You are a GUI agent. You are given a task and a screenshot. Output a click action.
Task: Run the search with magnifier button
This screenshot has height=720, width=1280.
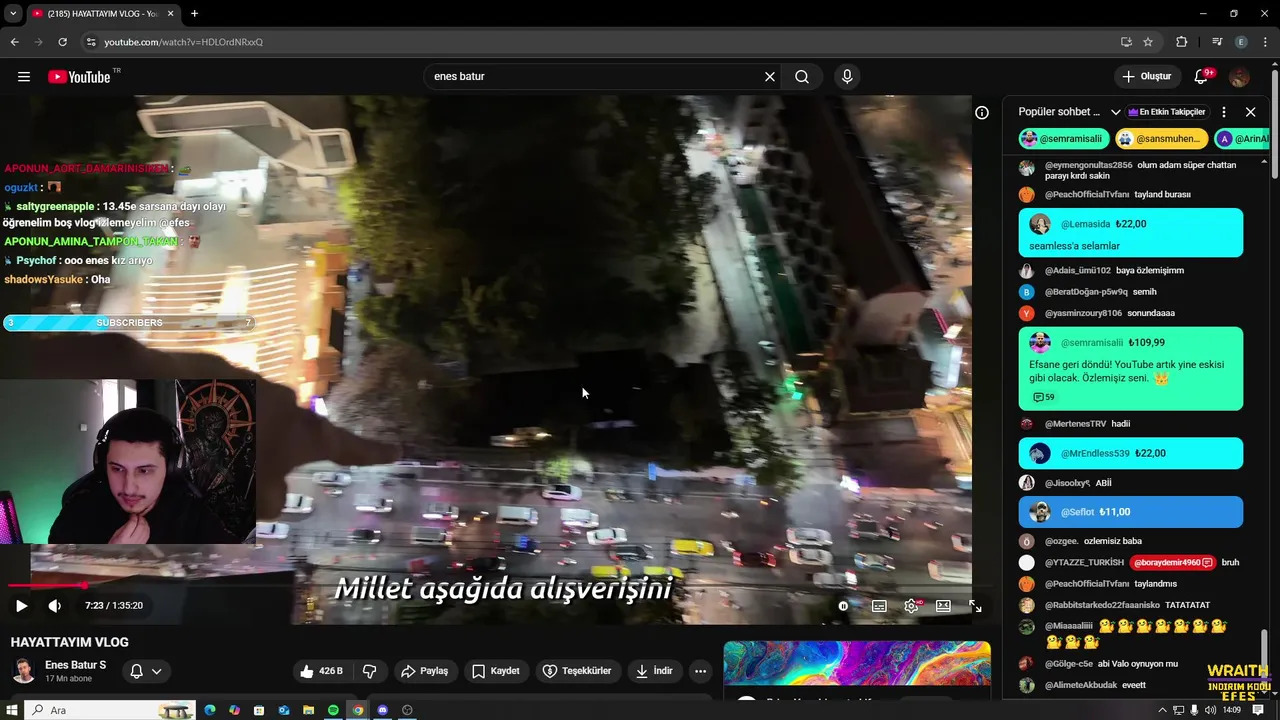pos(802,77)
